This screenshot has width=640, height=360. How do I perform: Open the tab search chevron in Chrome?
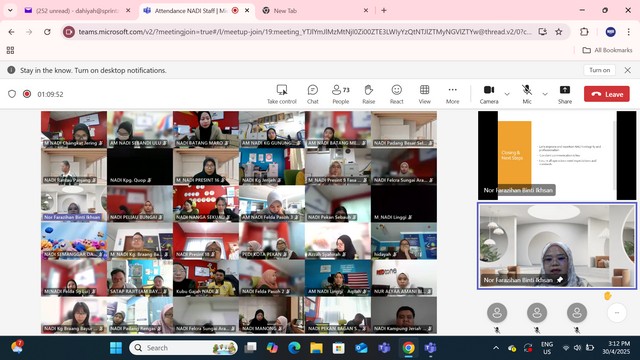pyautogui.click(x=10, y=11)
